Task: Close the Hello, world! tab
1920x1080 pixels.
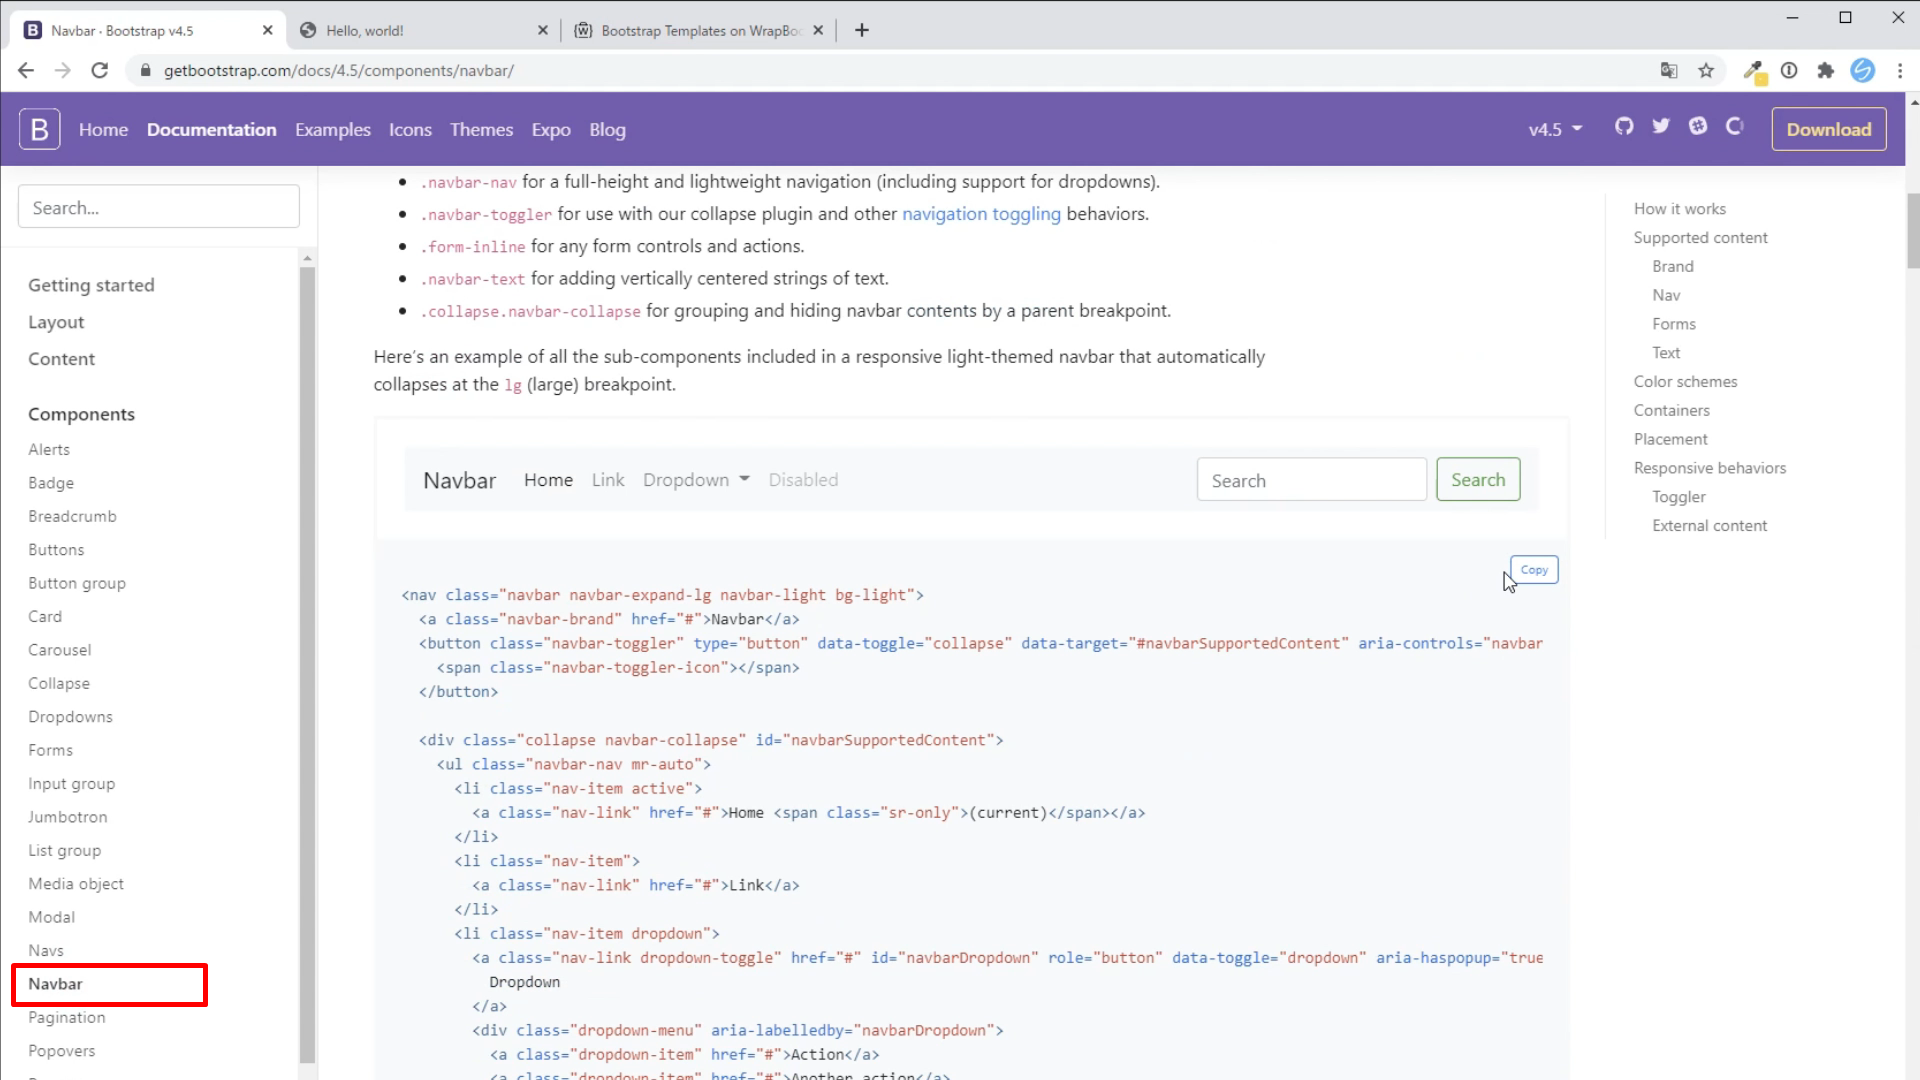Action: [542, 30]
